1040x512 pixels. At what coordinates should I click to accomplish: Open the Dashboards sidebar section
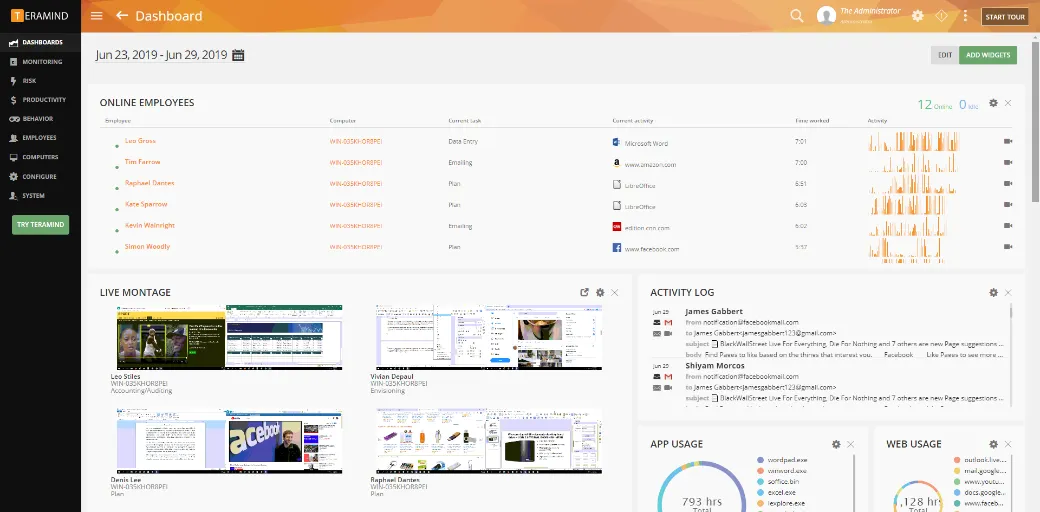click(40, 42)
